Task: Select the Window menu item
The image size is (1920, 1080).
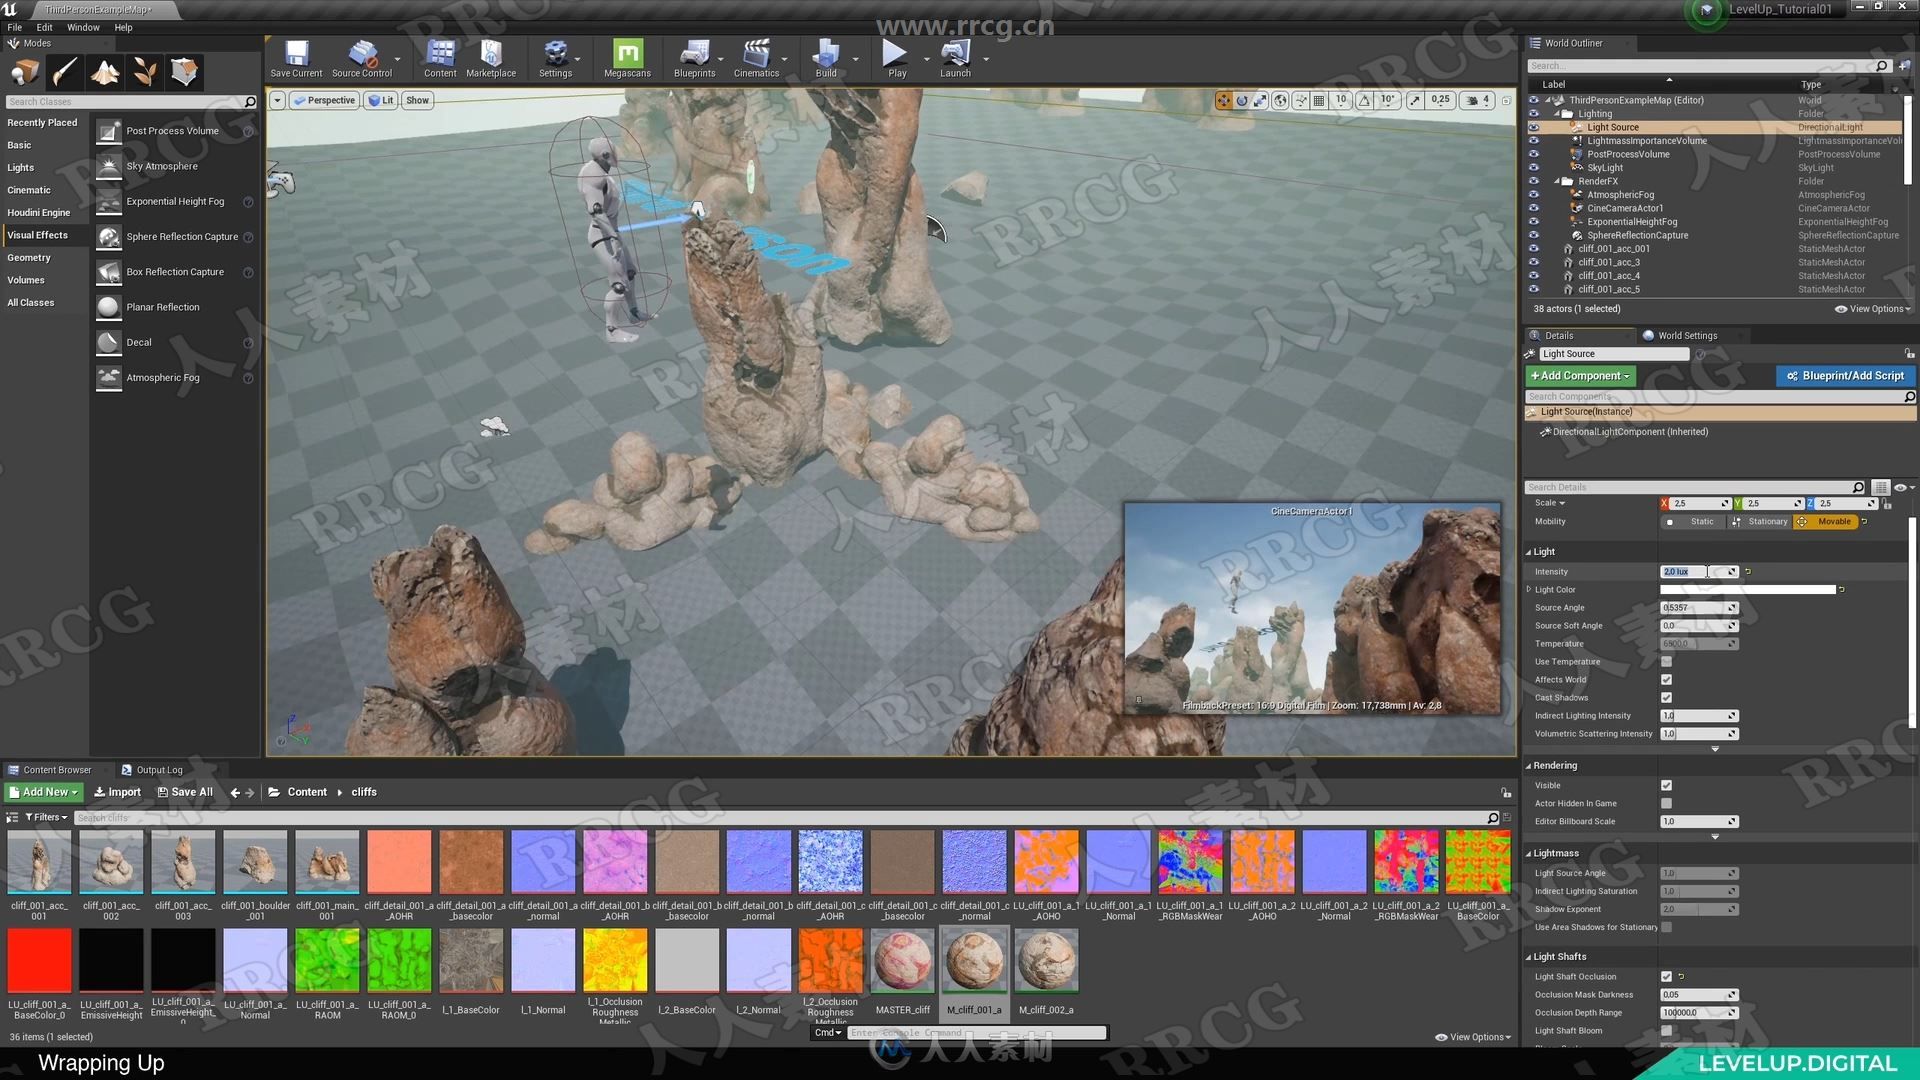Action: pyautogui.click(x=83, y=24)
